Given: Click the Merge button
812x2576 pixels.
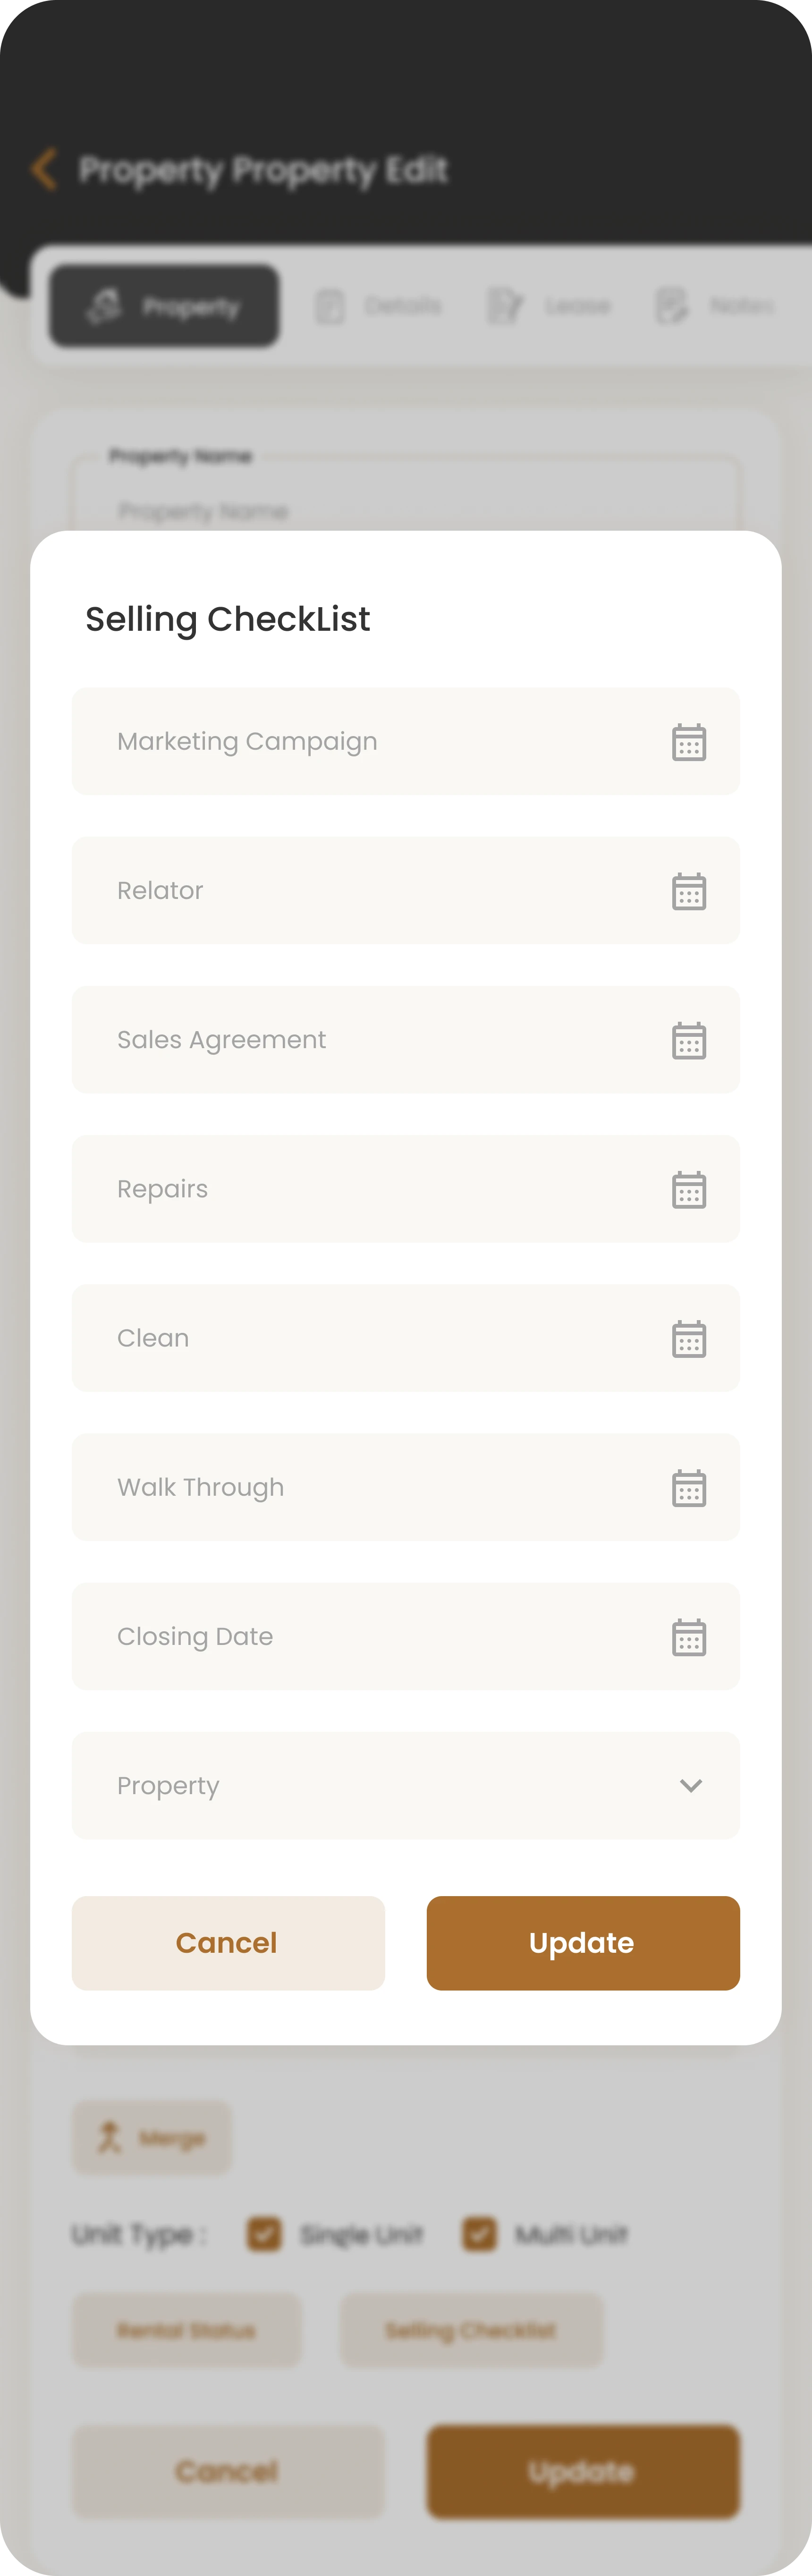Looking at the screenshot, I should pyautogui.click(x=152, y=2138).
